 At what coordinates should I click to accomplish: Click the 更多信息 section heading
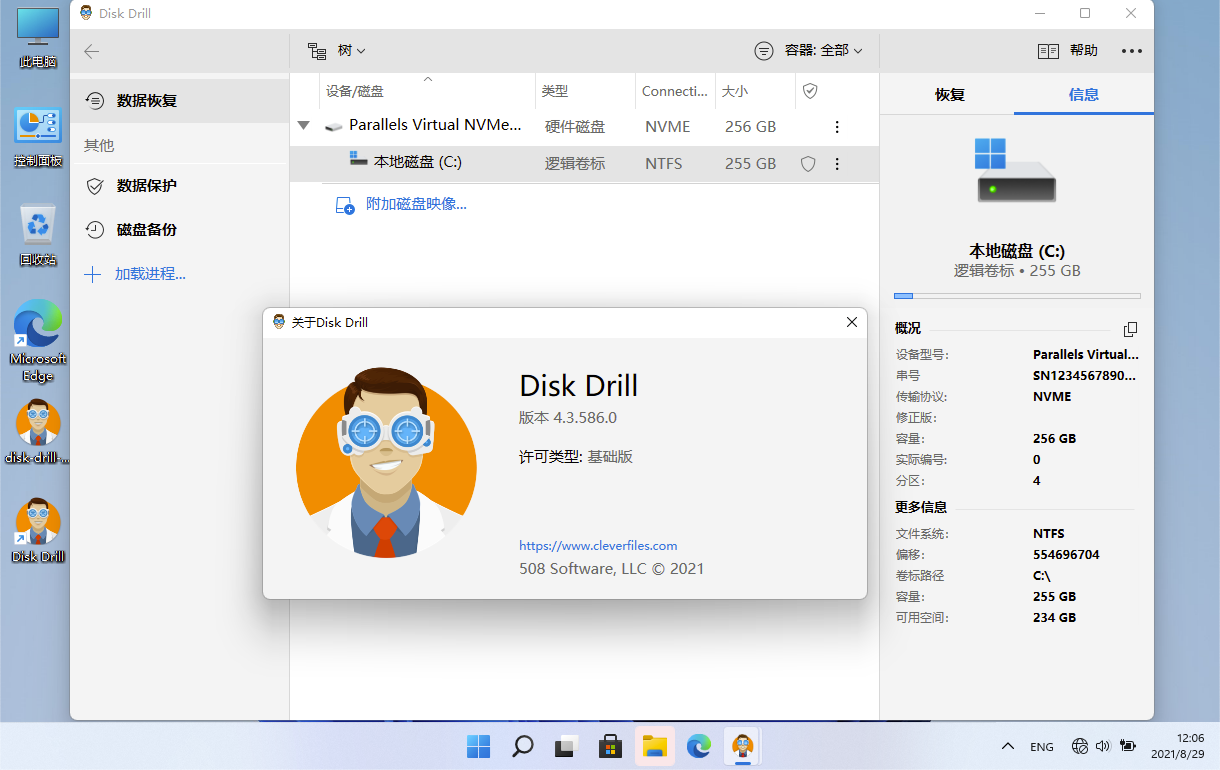coord(921,507)
